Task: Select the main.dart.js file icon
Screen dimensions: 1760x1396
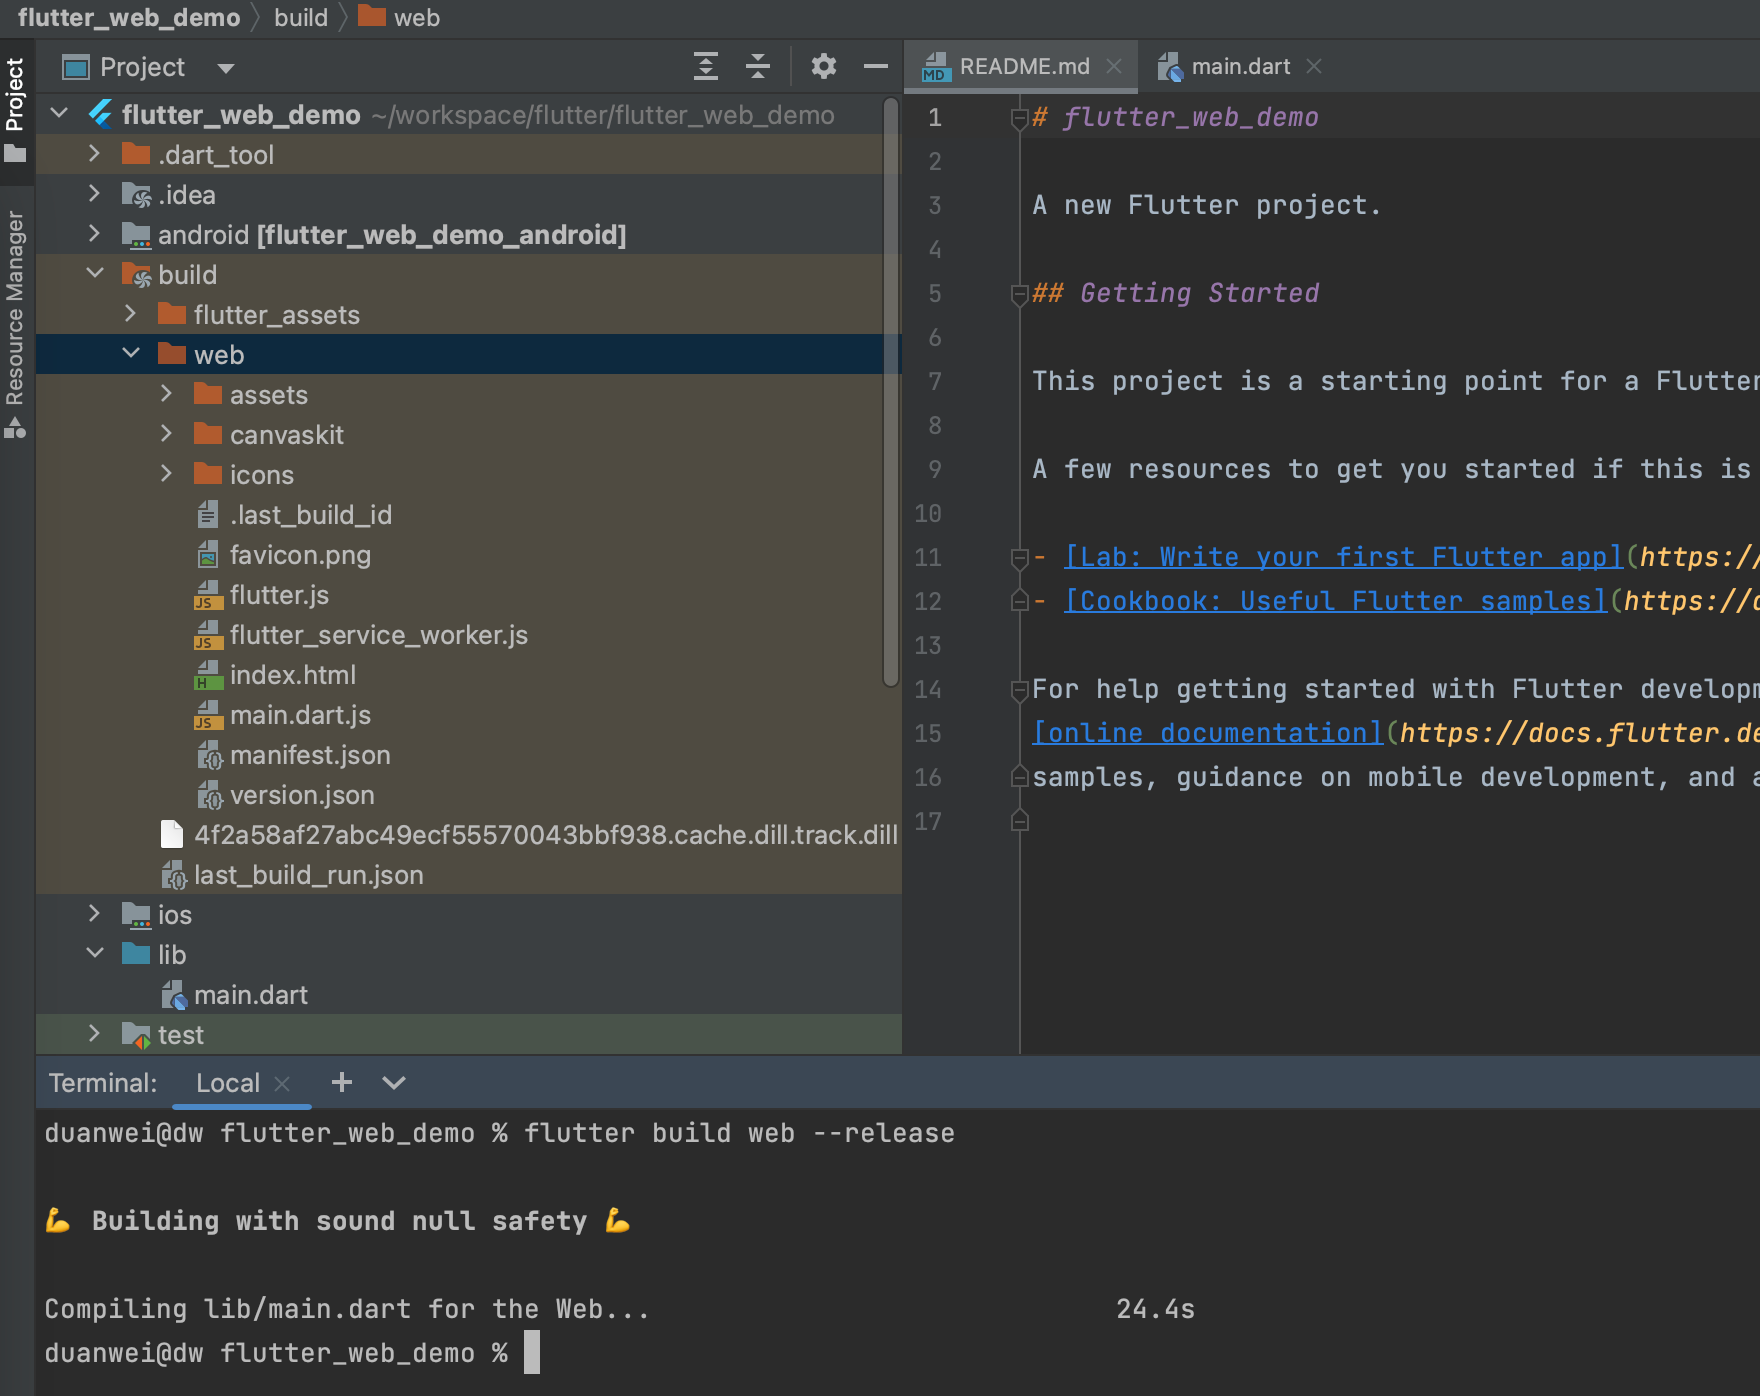Action: coord(208,715)
